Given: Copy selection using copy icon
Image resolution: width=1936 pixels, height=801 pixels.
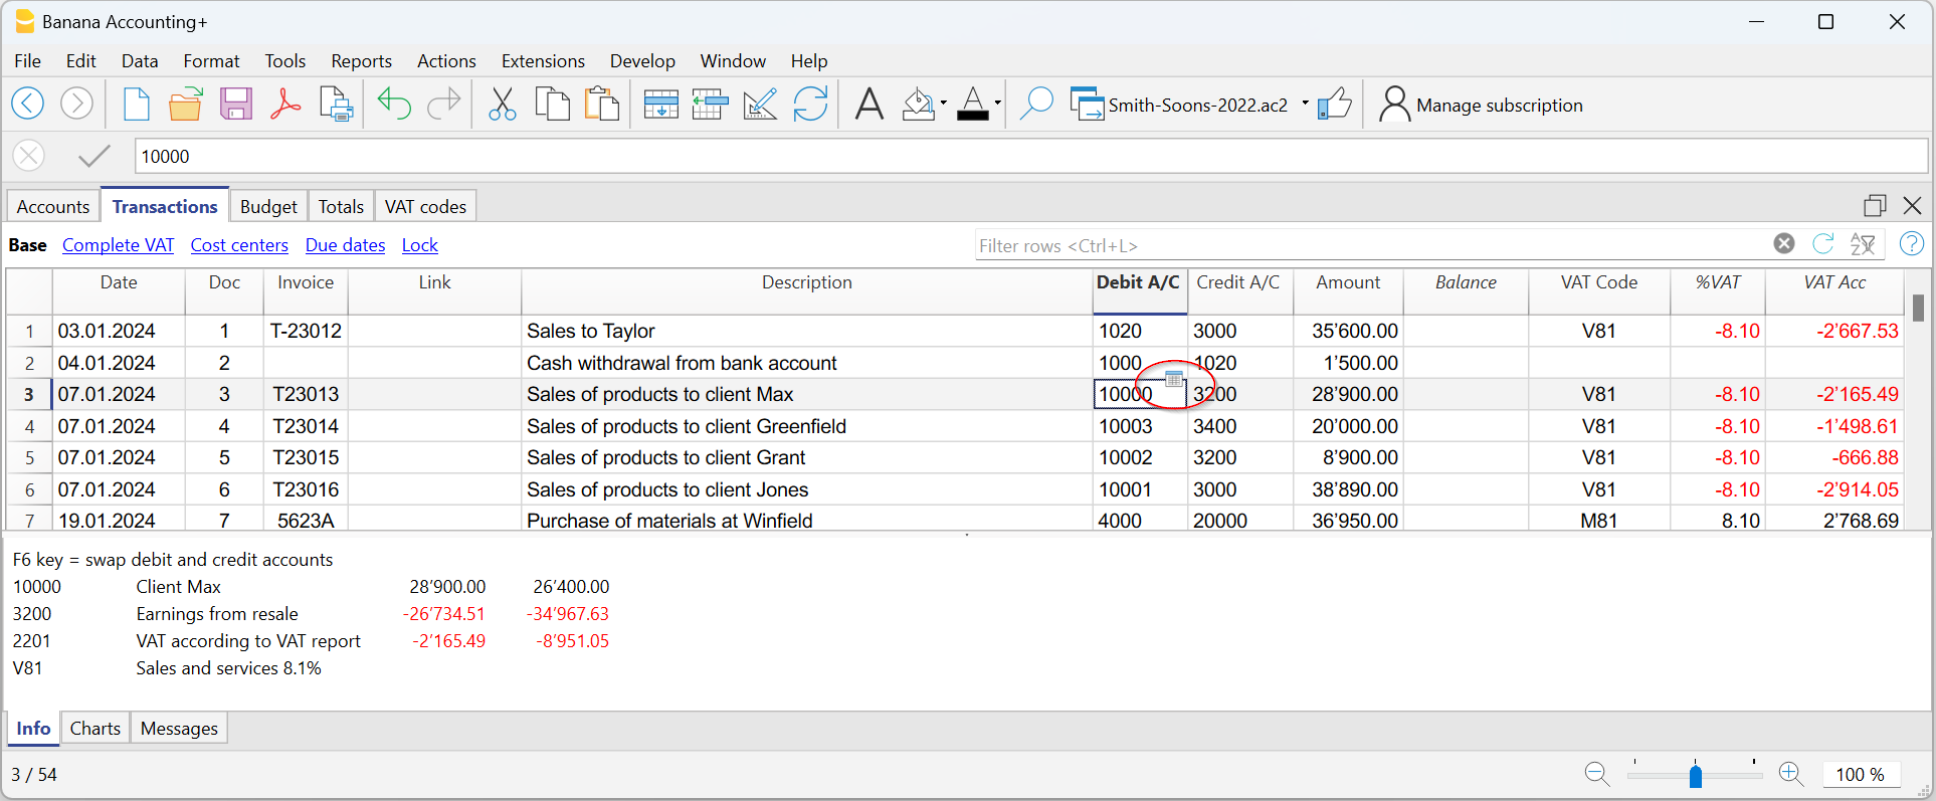Looking at the screenshot, I should pyautogui.click(x=552, y=103).
